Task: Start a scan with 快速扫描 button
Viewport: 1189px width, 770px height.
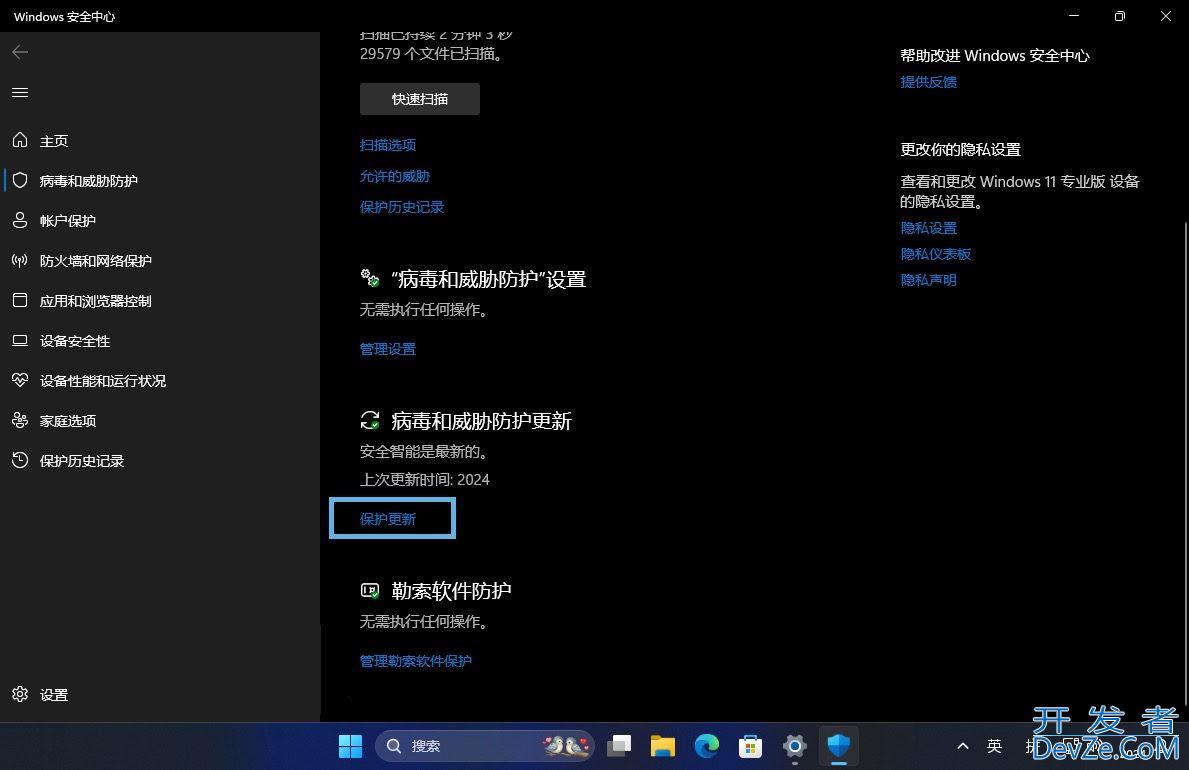Action: 419,99
